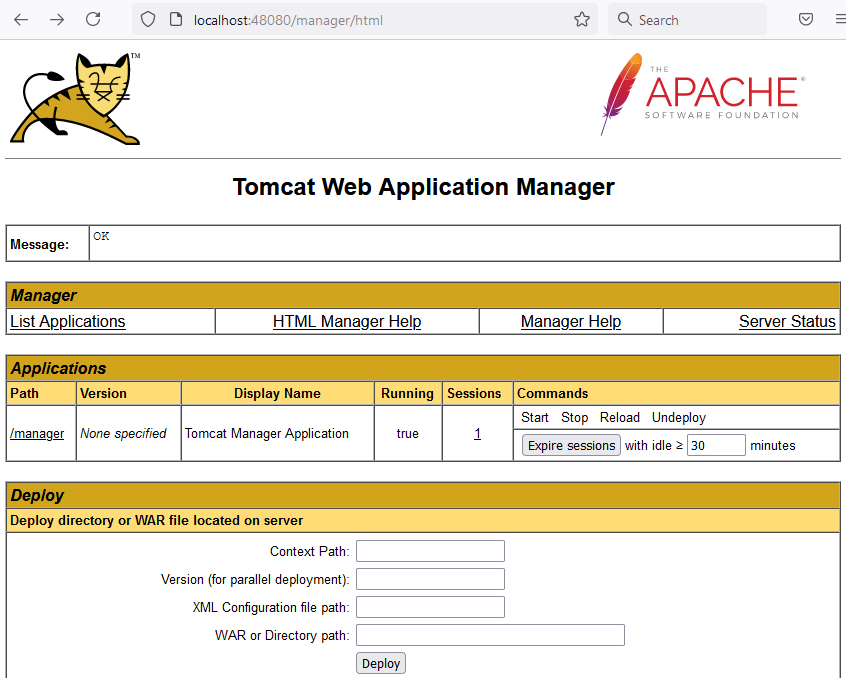
Task: Click the Manager section title
Action: pos(44,296)
